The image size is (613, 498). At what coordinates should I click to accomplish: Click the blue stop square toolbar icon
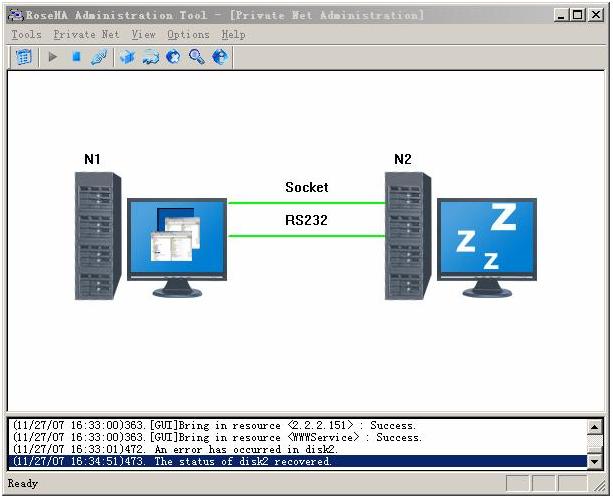pyautogui.click(x=77, y=57)
